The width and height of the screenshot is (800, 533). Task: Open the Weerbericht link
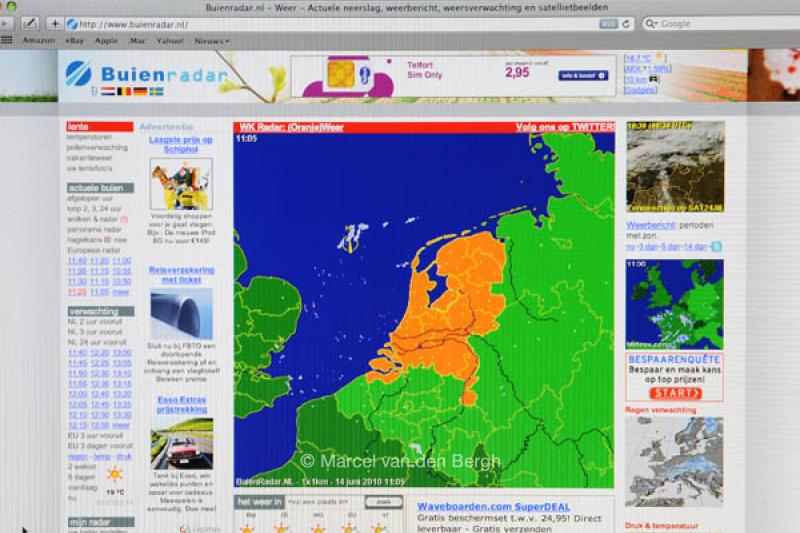(651, 225)
